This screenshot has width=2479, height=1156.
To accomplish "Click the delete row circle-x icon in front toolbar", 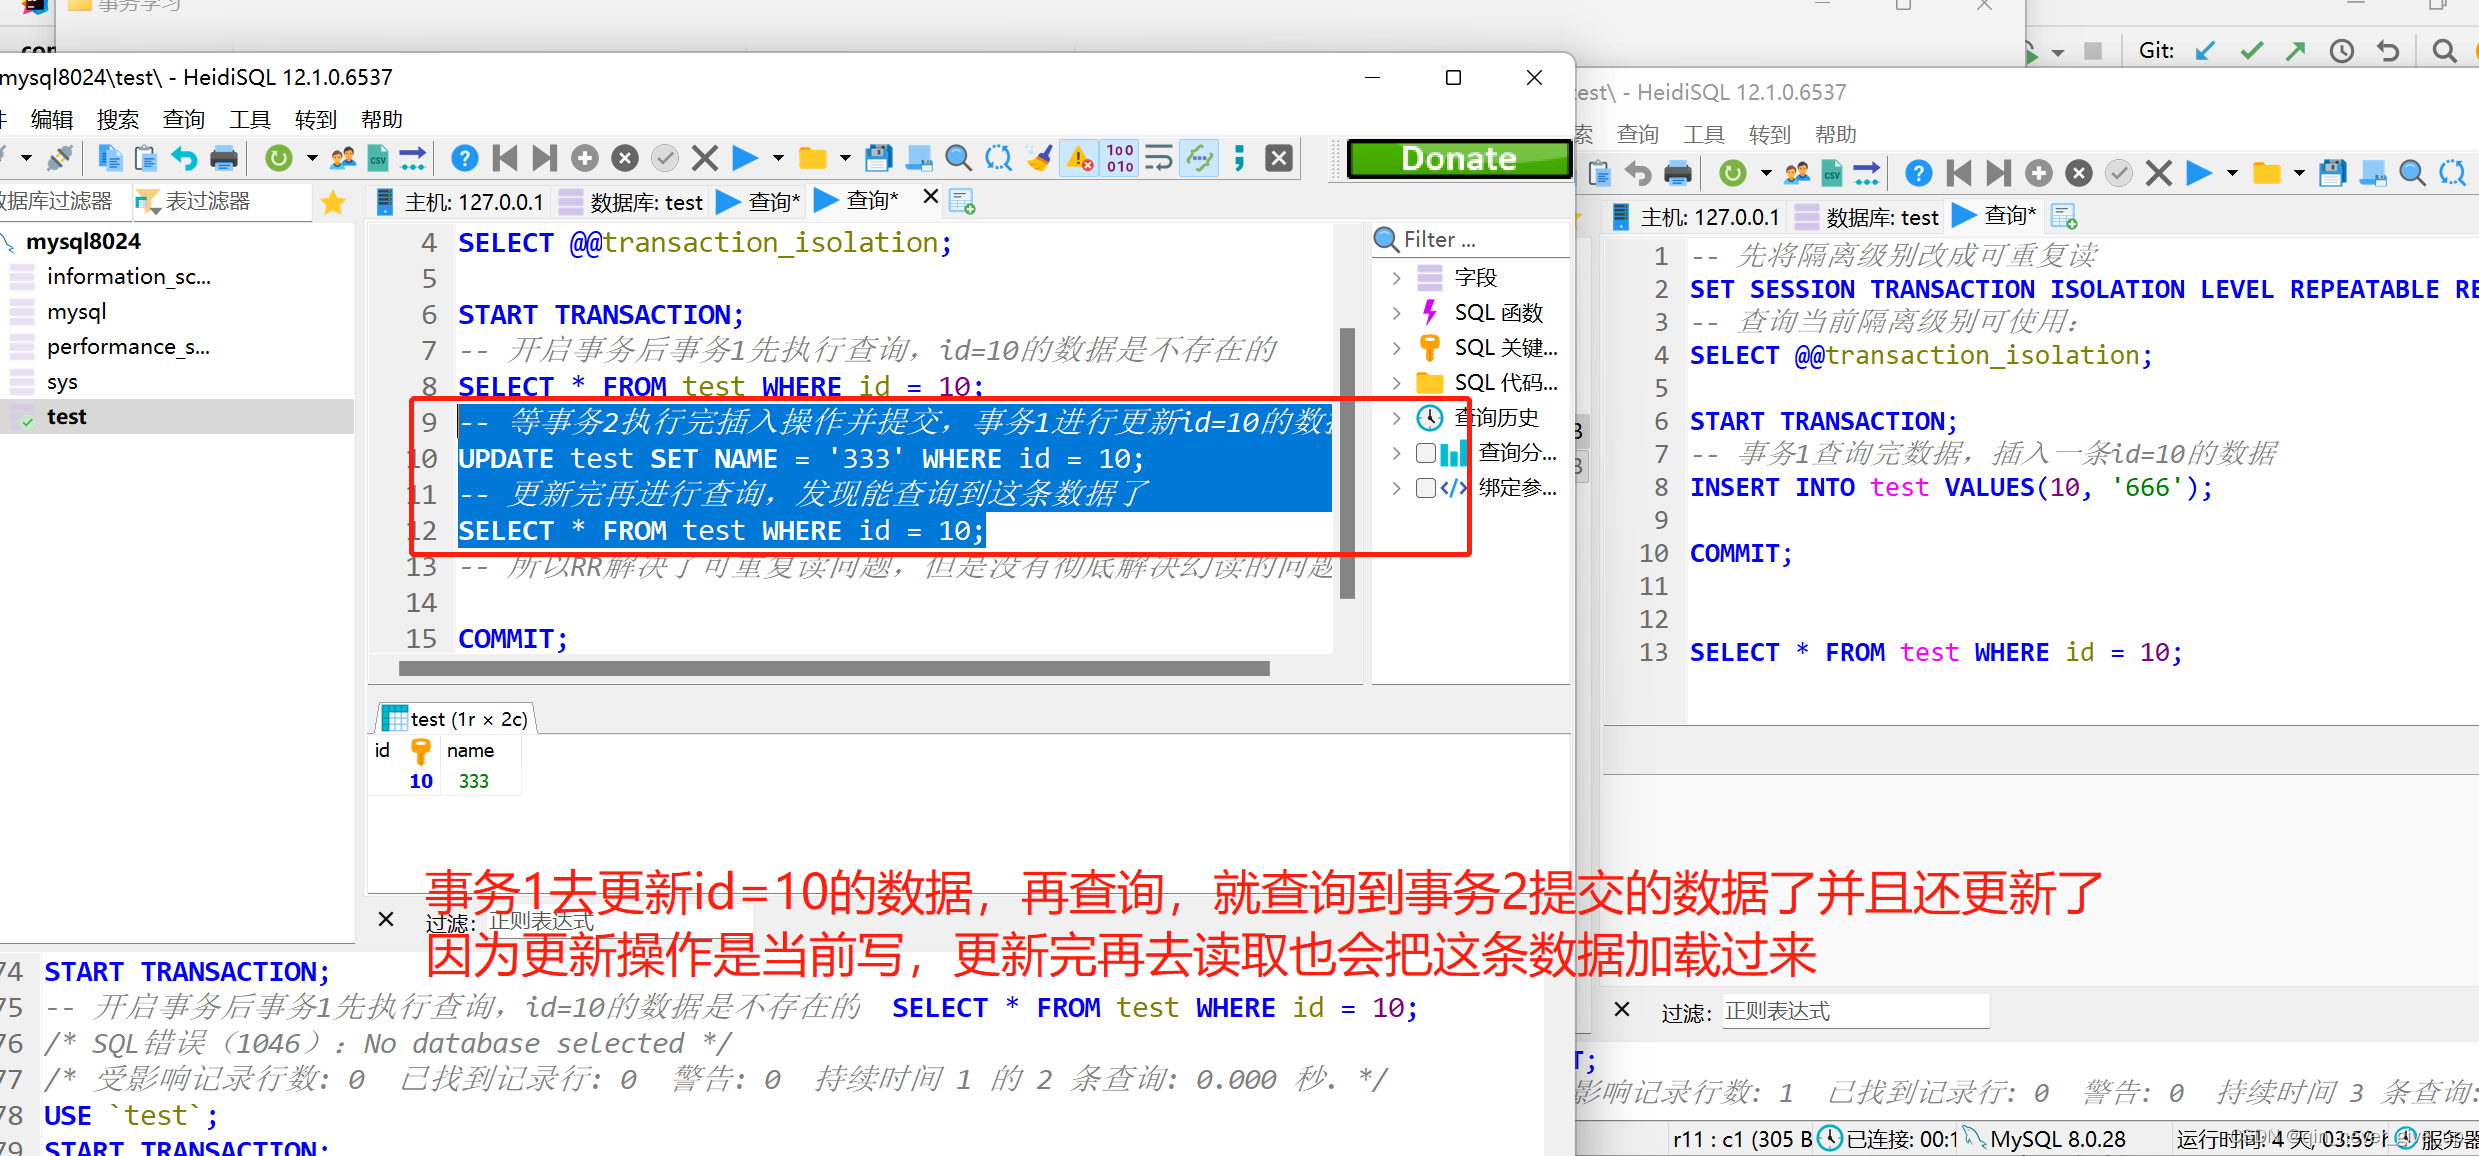I will coord(625,158).
